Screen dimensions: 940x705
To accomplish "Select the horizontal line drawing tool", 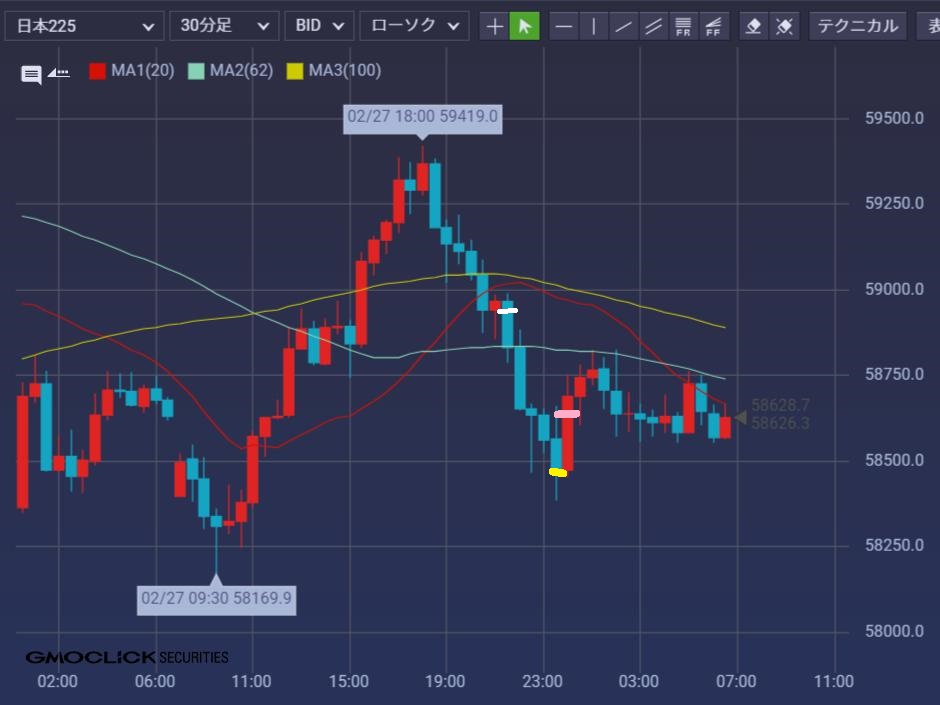I will [x=565, y=26].
